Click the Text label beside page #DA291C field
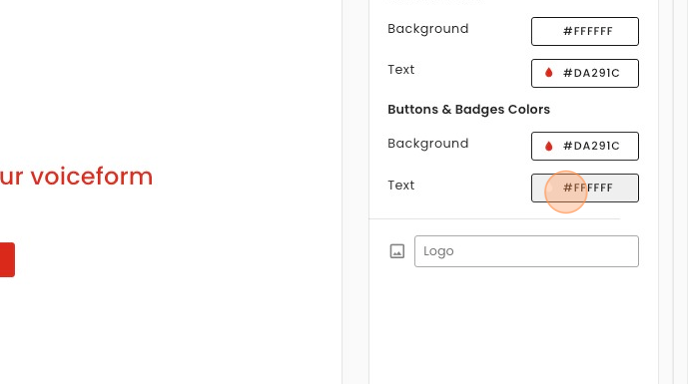The image size is (688, 384). (401, 70)
